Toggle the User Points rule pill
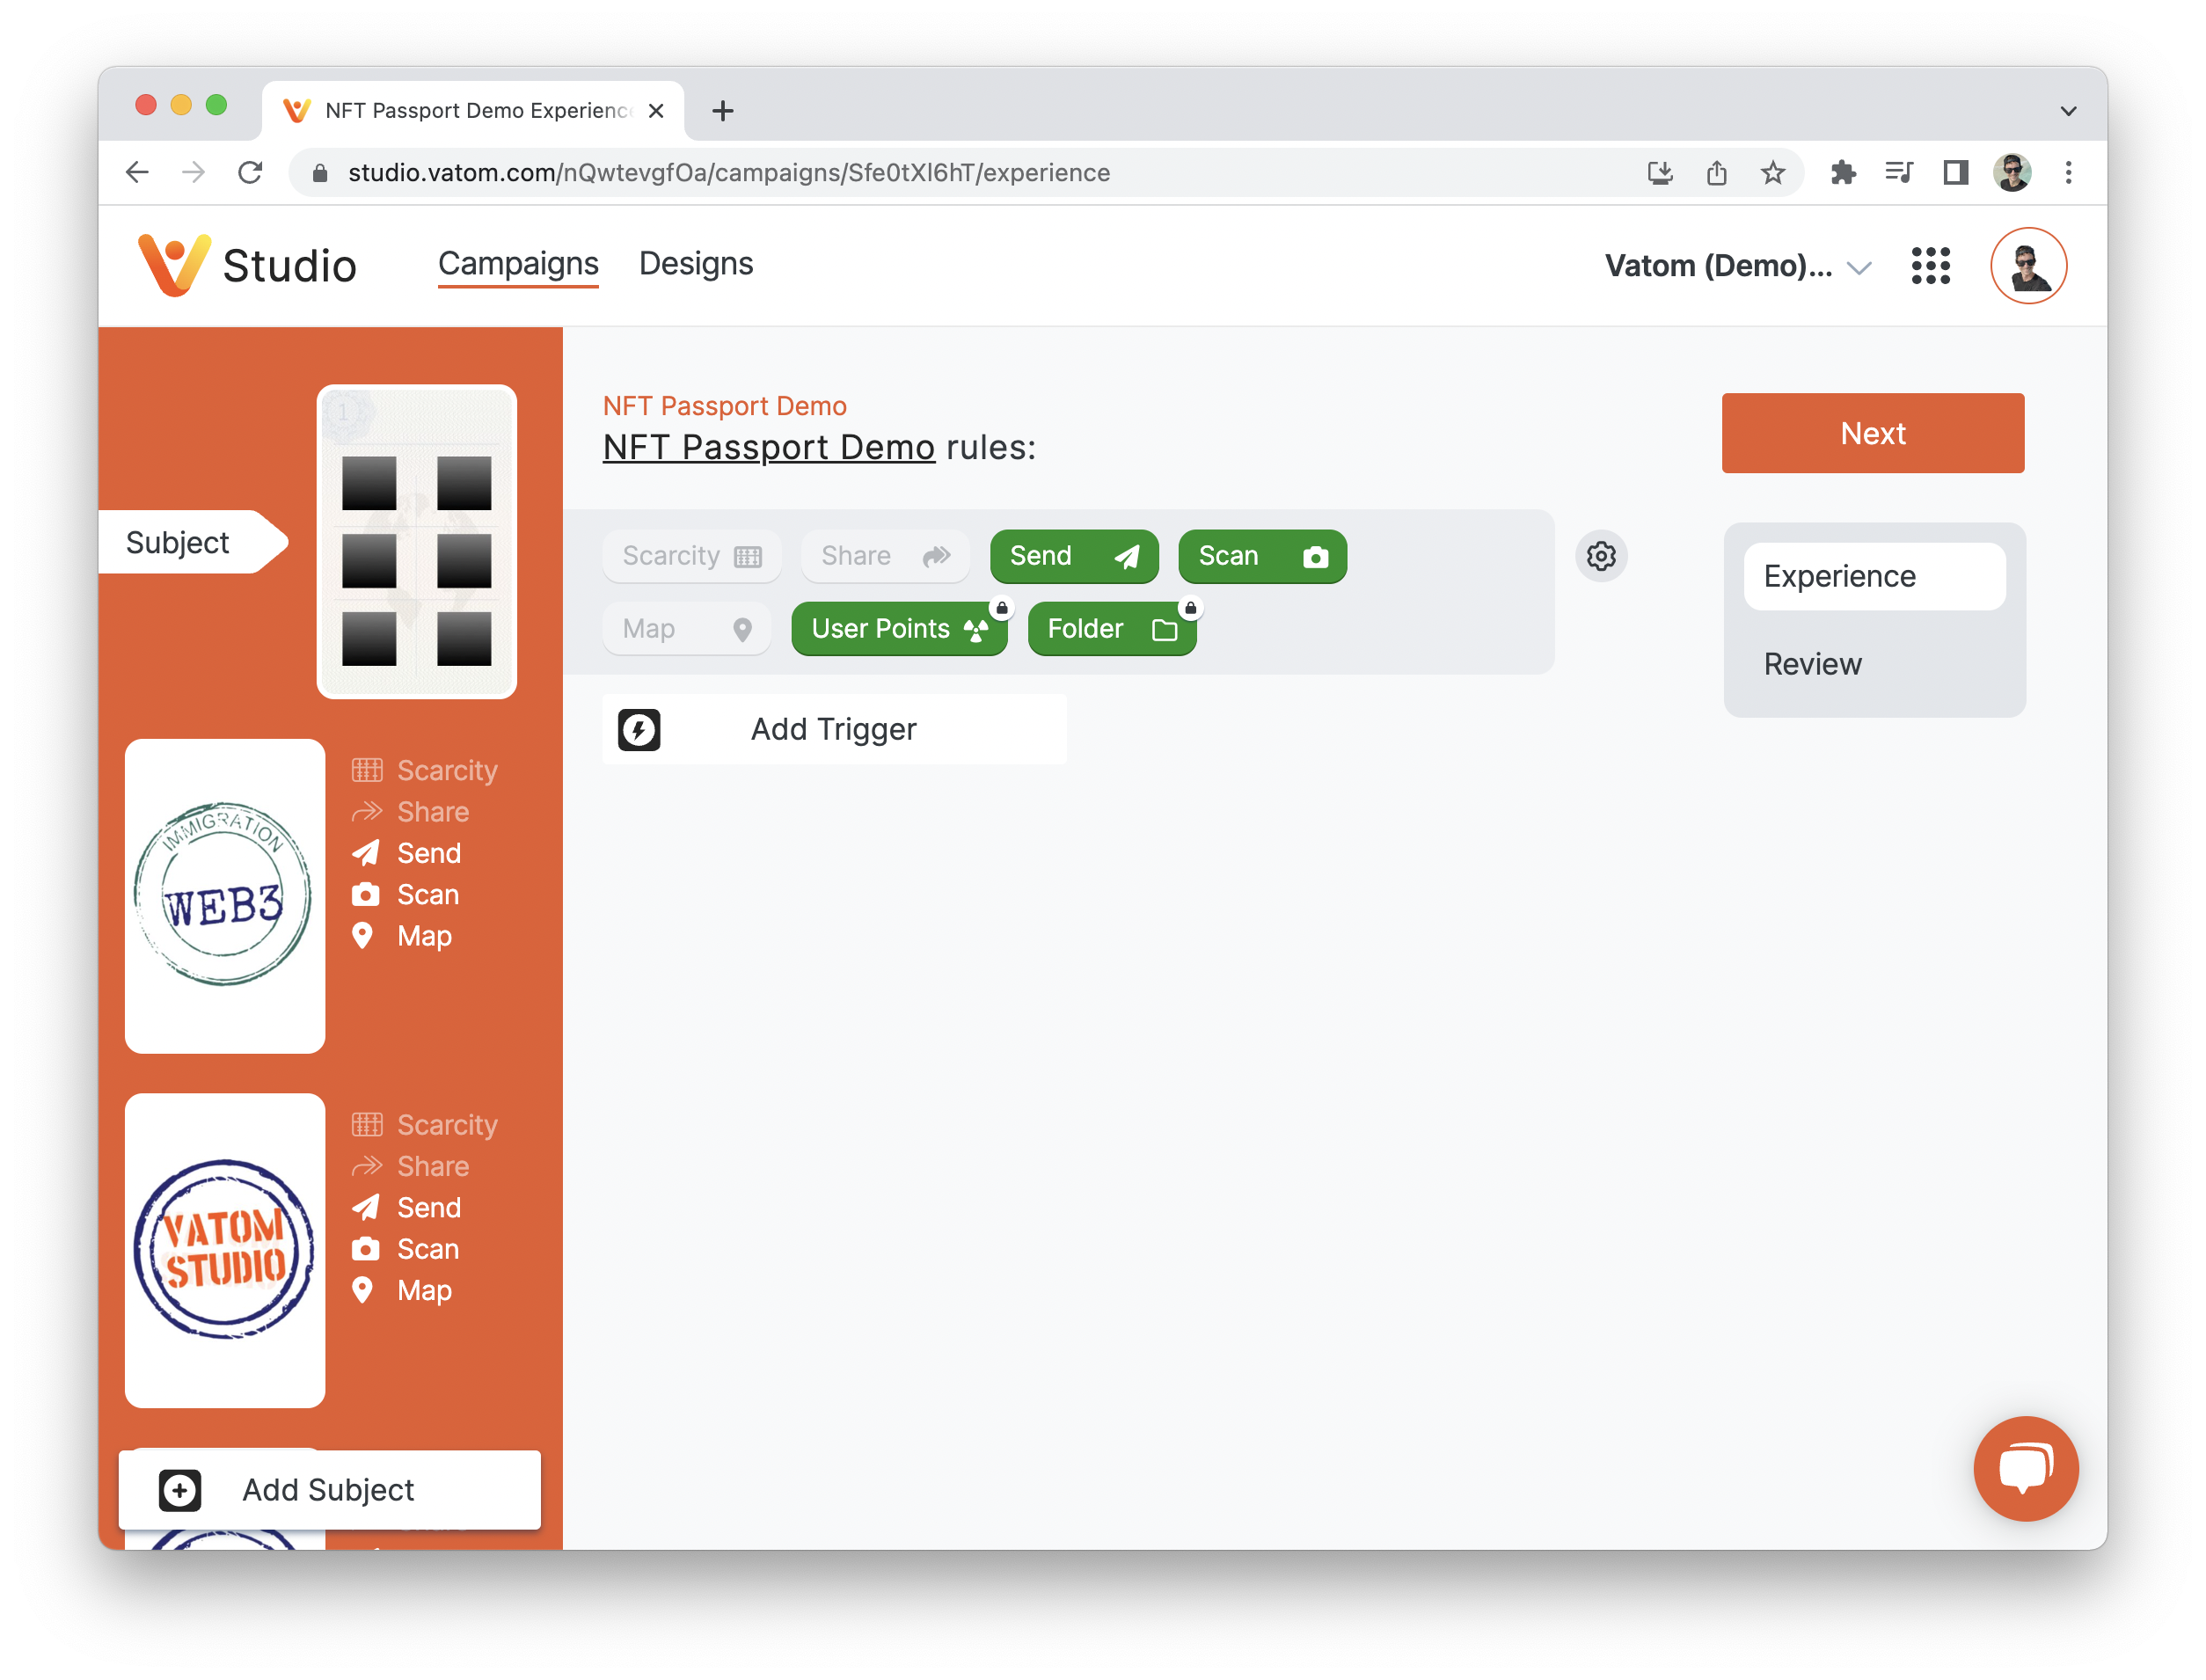The height and width of the screenshot is (1680, 2206). [898, 629]
